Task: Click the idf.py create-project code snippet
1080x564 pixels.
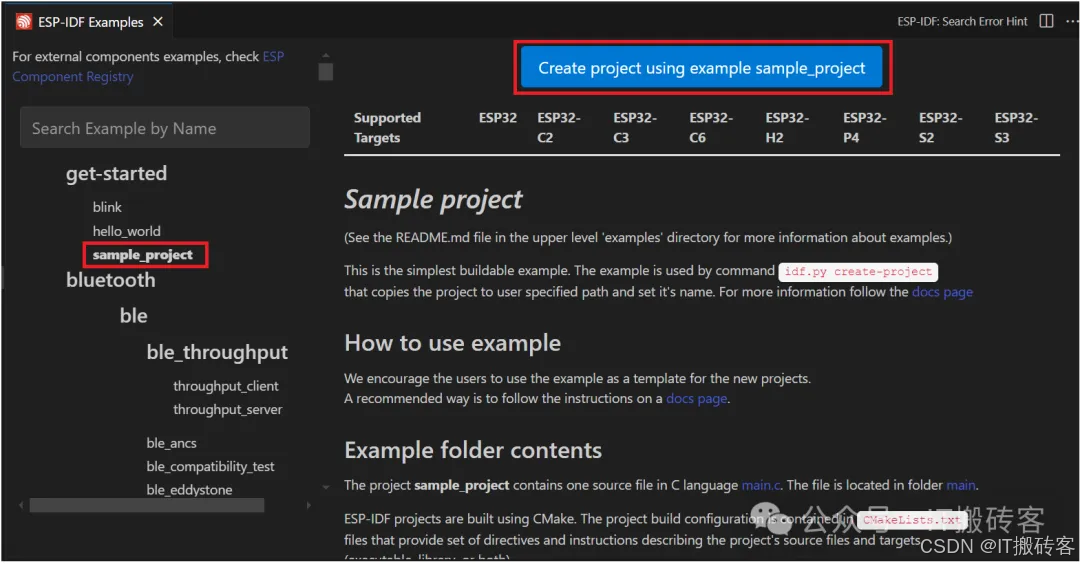Action: (x=858, y=271)
